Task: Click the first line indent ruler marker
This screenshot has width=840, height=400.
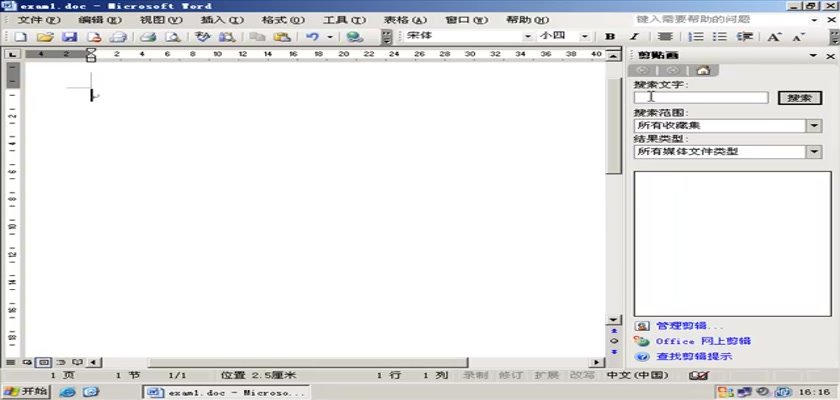Action: click(91, 51)
